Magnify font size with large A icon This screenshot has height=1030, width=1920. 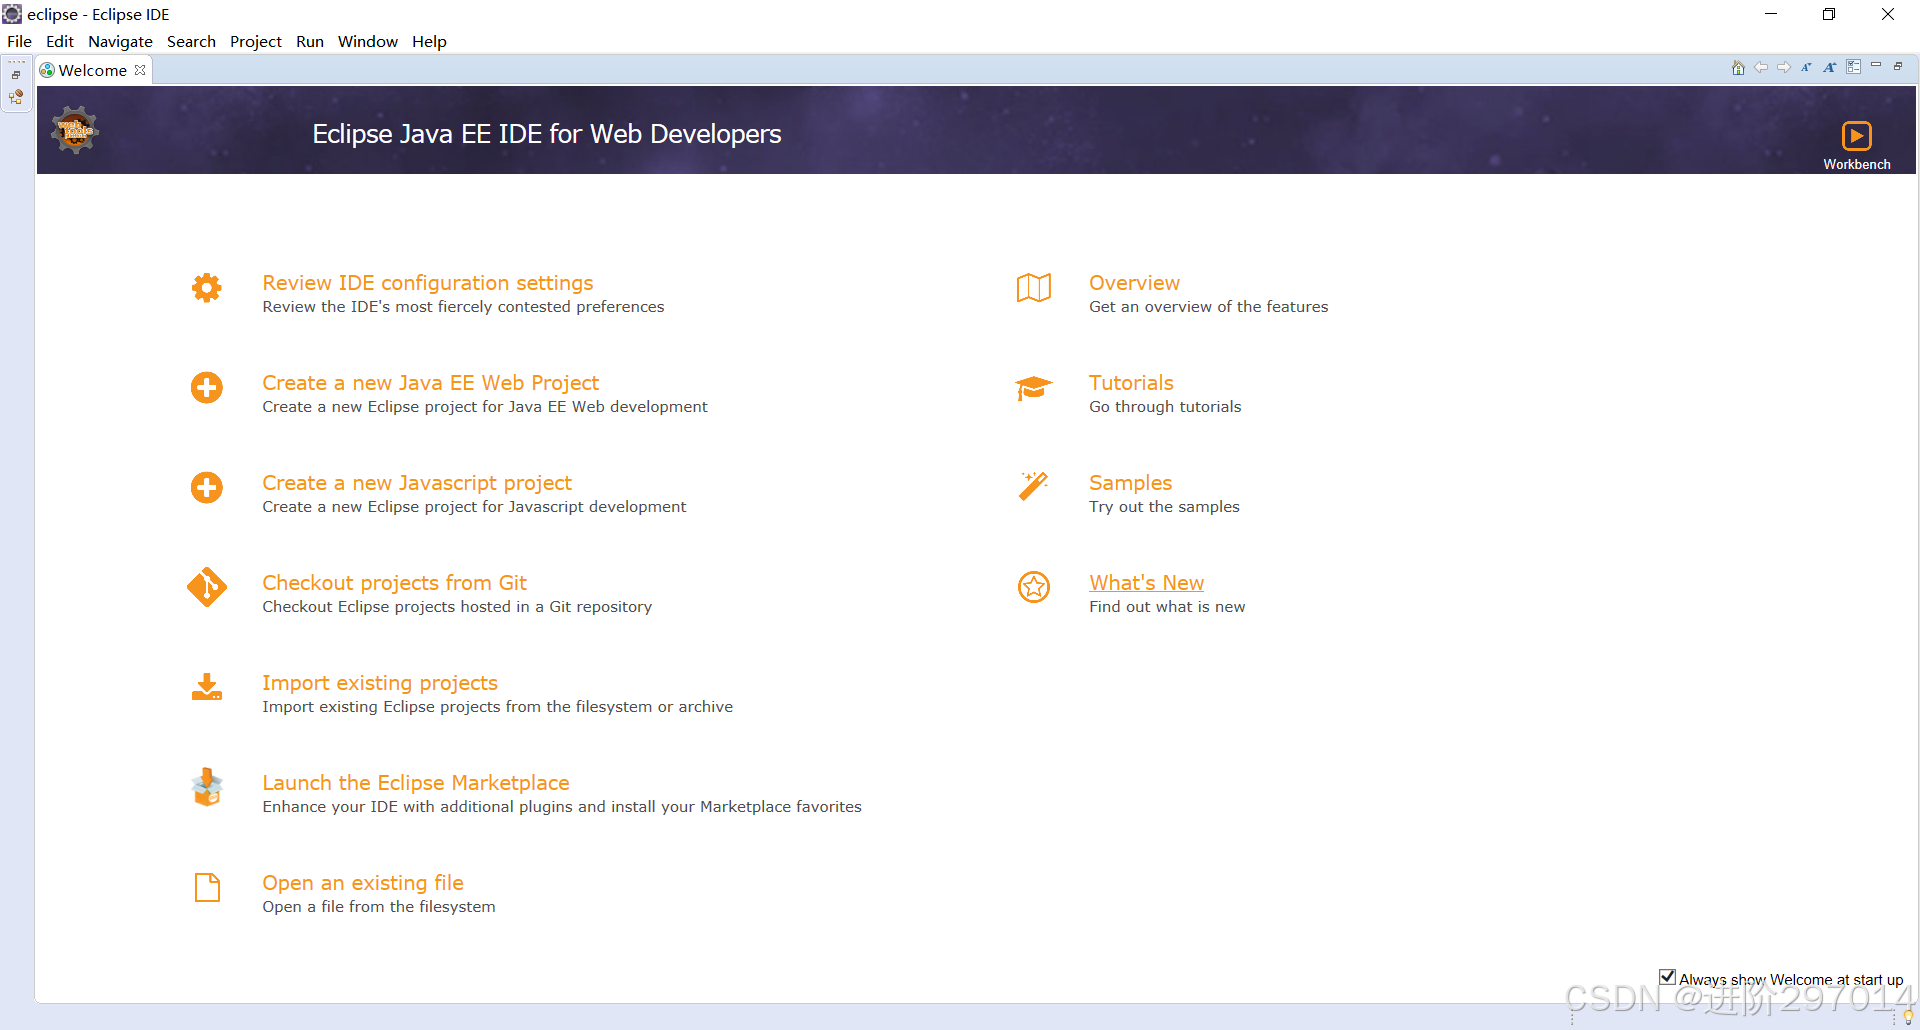1829,68
